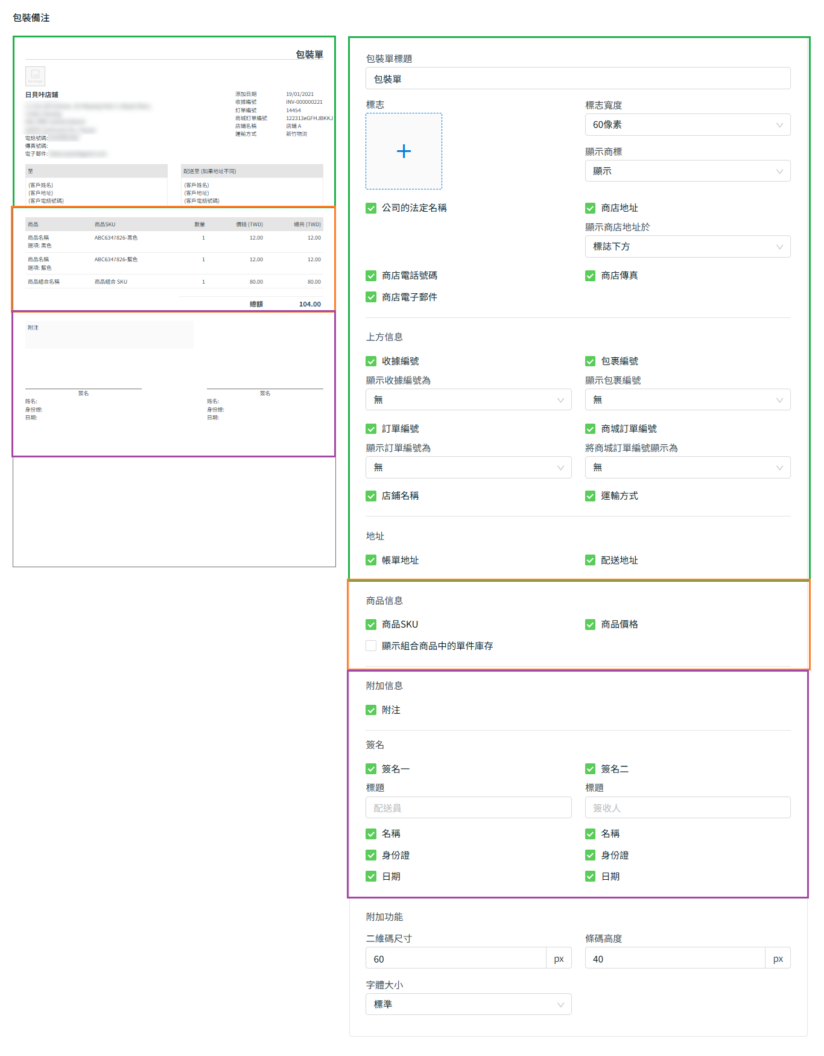Viewport: 824px width, 1056px height.
Task: Click the logo placeholder in the packing slip preview
Action: point(35,76)
